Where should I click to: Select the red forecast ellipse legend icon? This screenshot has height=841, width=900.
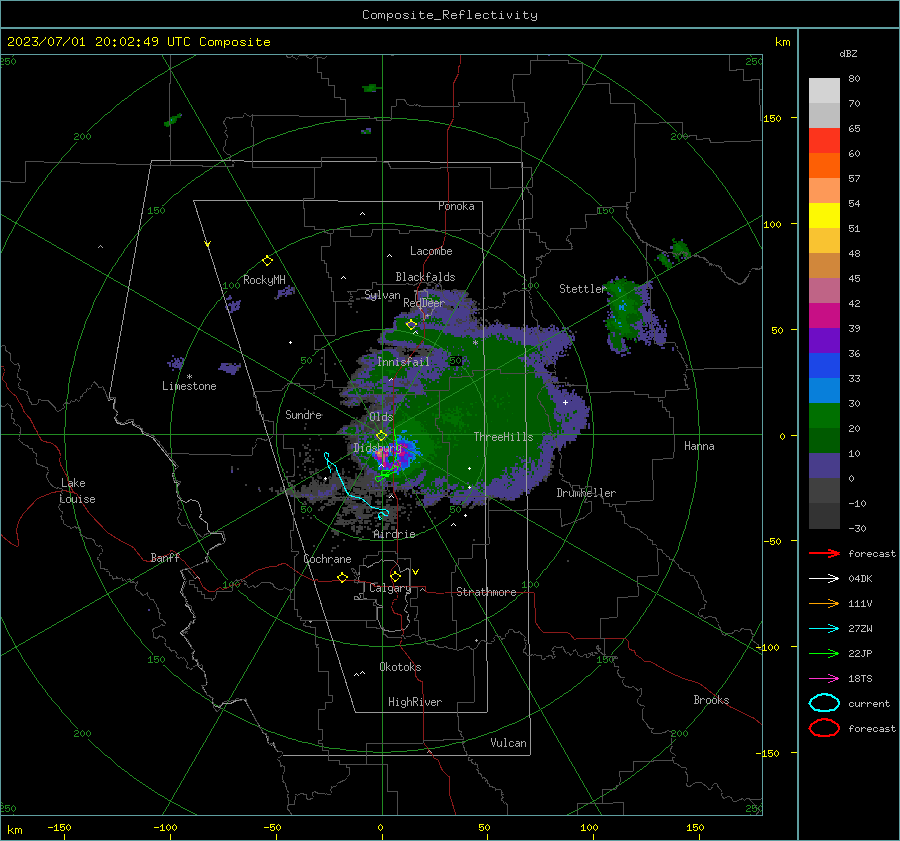[x=824, y=728]
